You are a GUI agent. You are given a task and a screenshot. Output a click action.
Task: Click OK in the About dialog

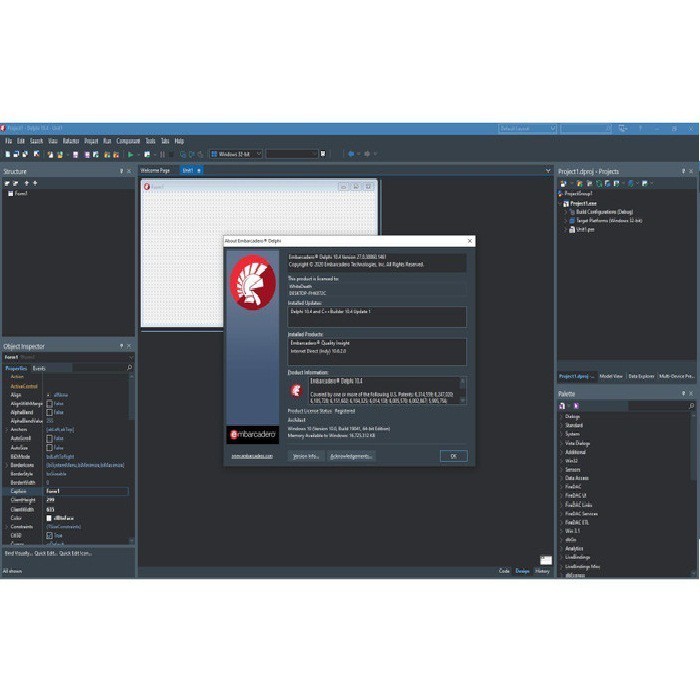coord(454,456)
